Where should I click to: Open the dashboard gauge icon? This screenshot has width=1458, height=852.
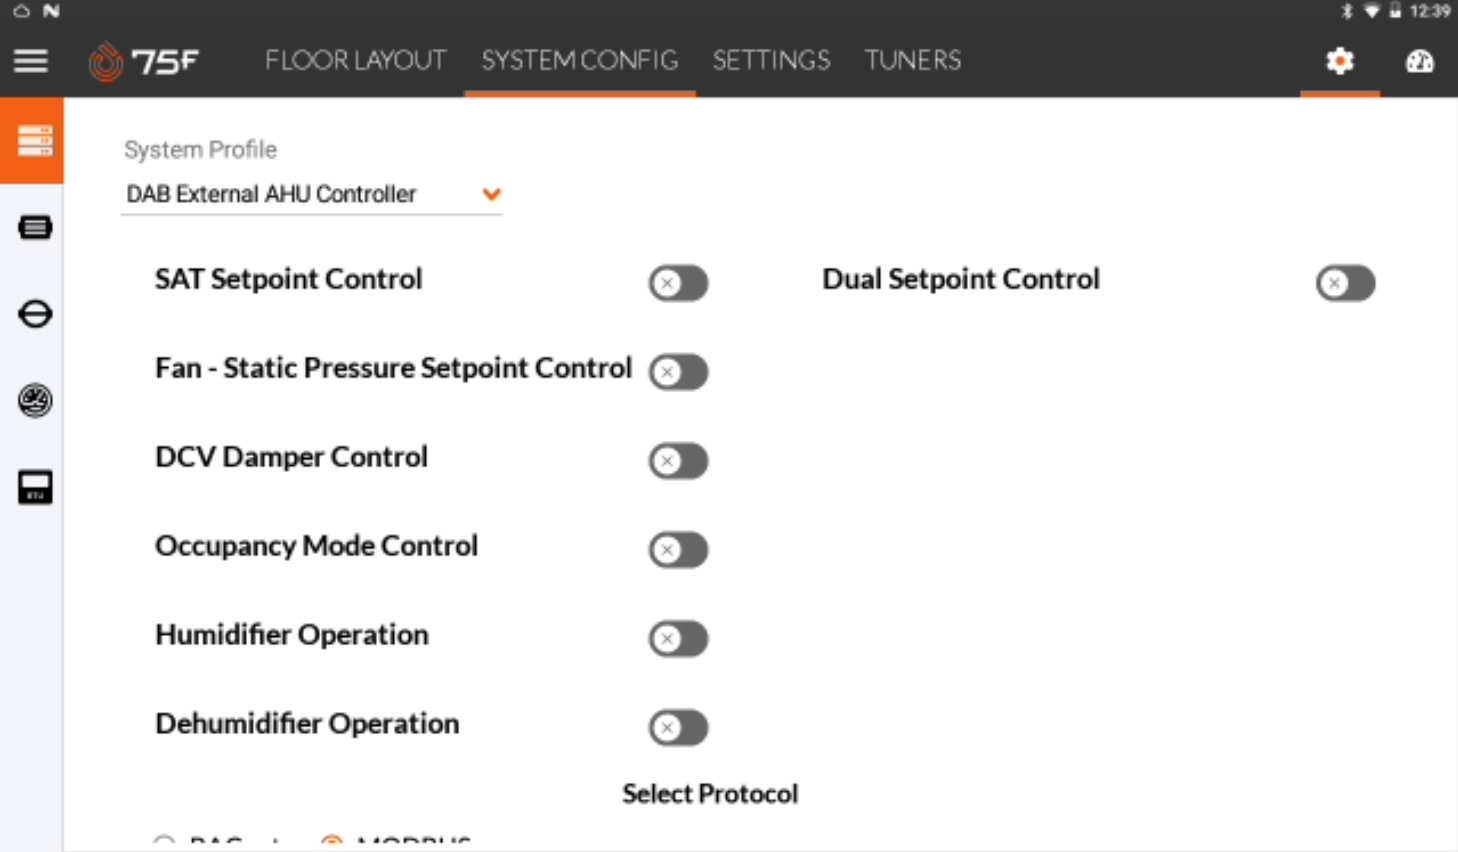coord(1419,61)
